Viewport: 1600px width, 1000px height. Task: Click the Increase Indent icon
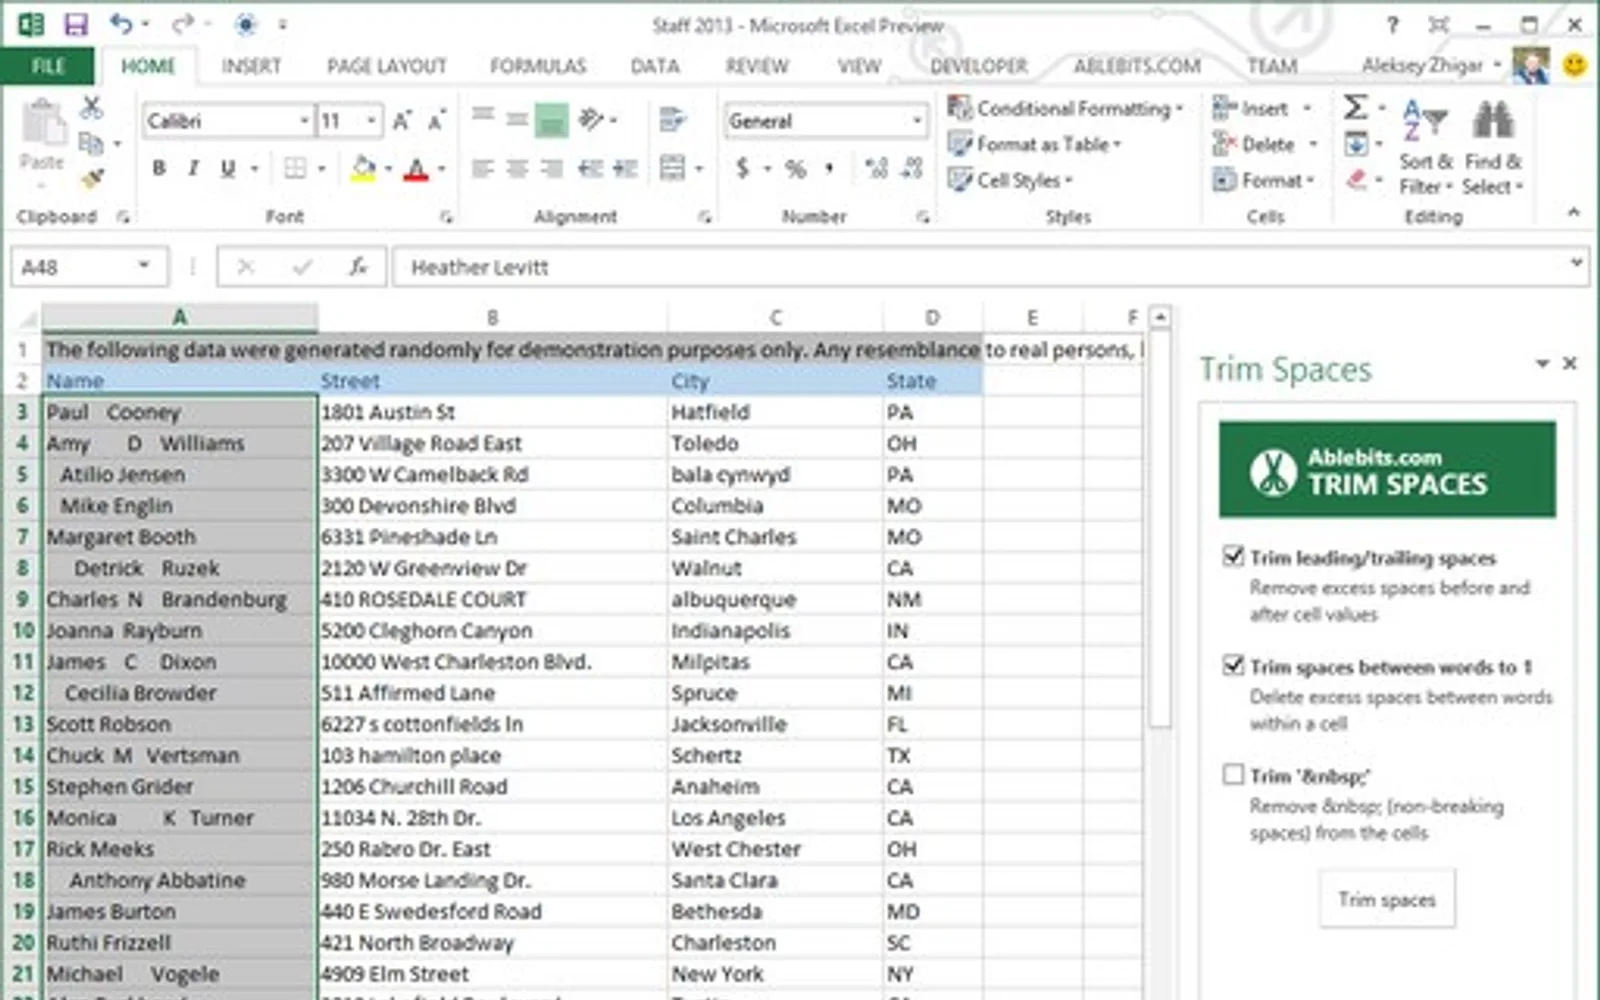[625, 168]
